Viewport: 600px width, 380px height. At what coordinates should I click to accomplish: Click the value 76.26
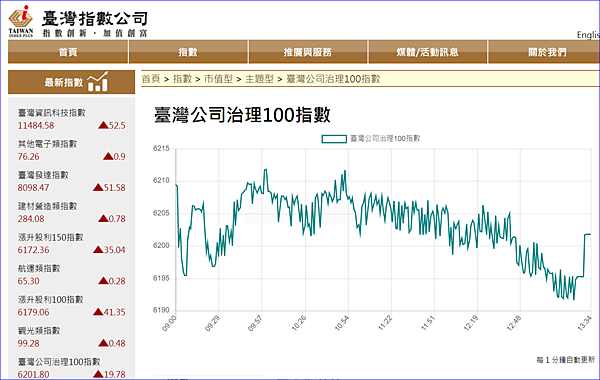(29, 157)
